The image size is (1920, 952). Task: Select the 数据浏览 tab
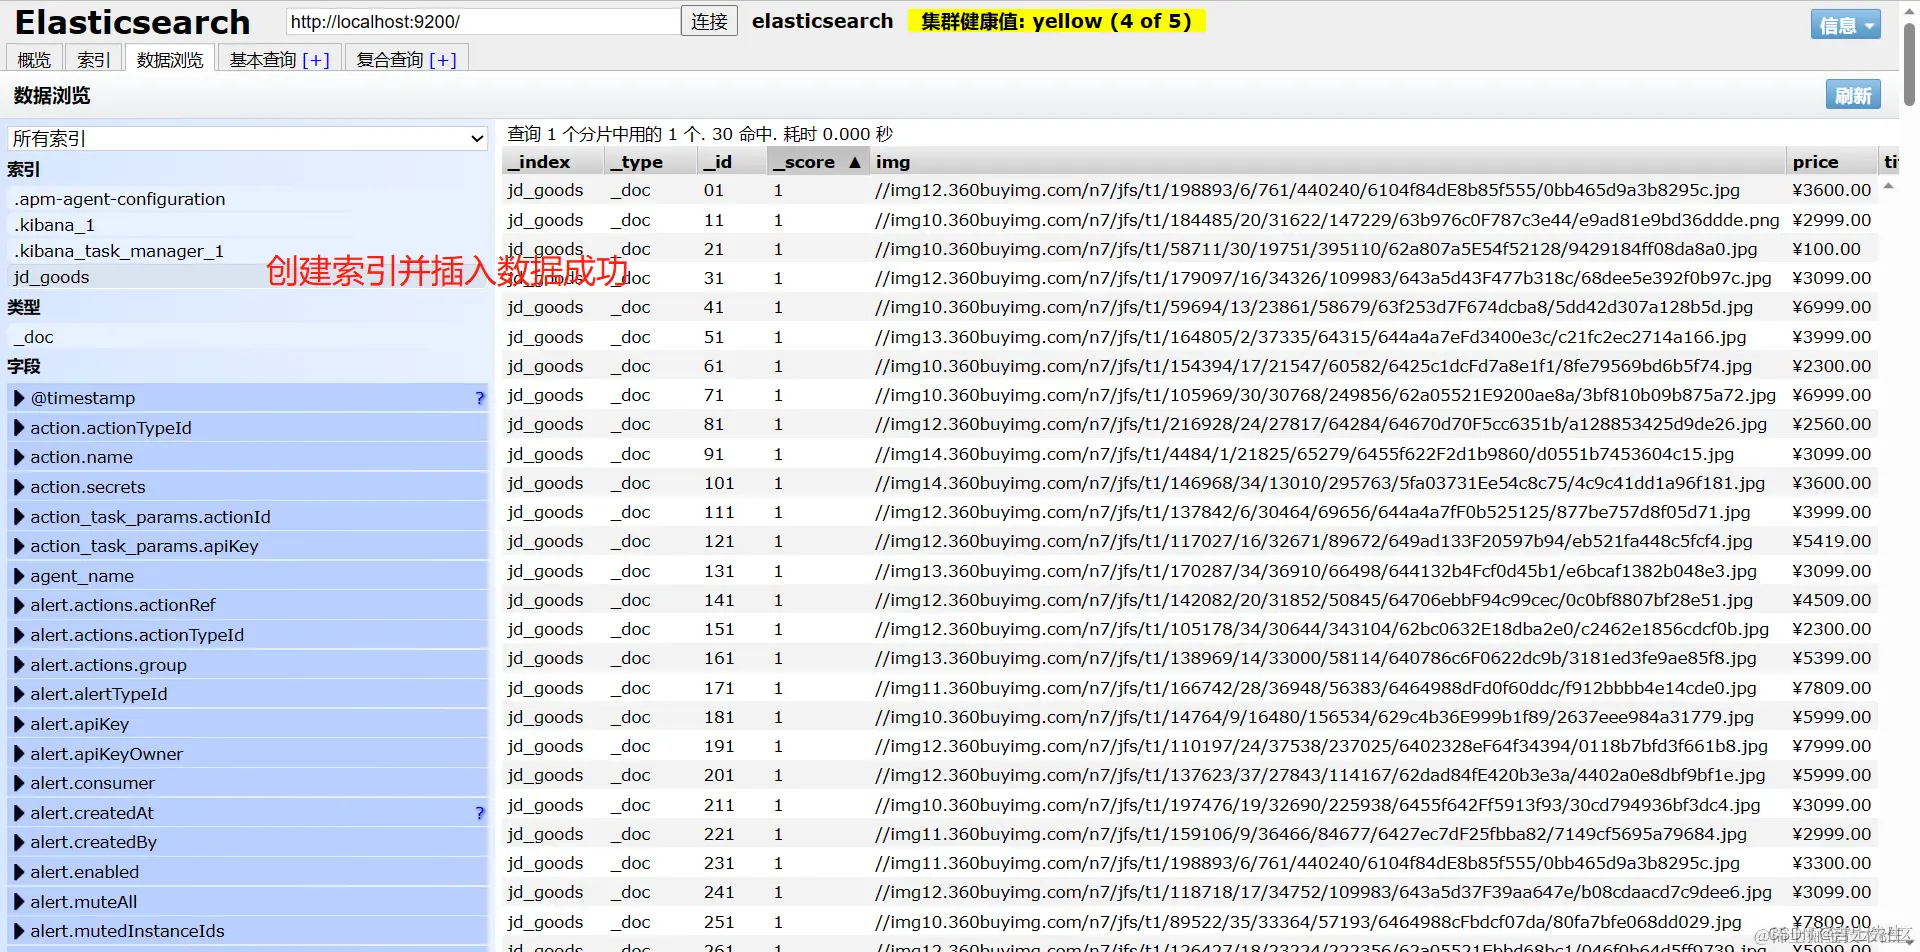pos(170,59)
